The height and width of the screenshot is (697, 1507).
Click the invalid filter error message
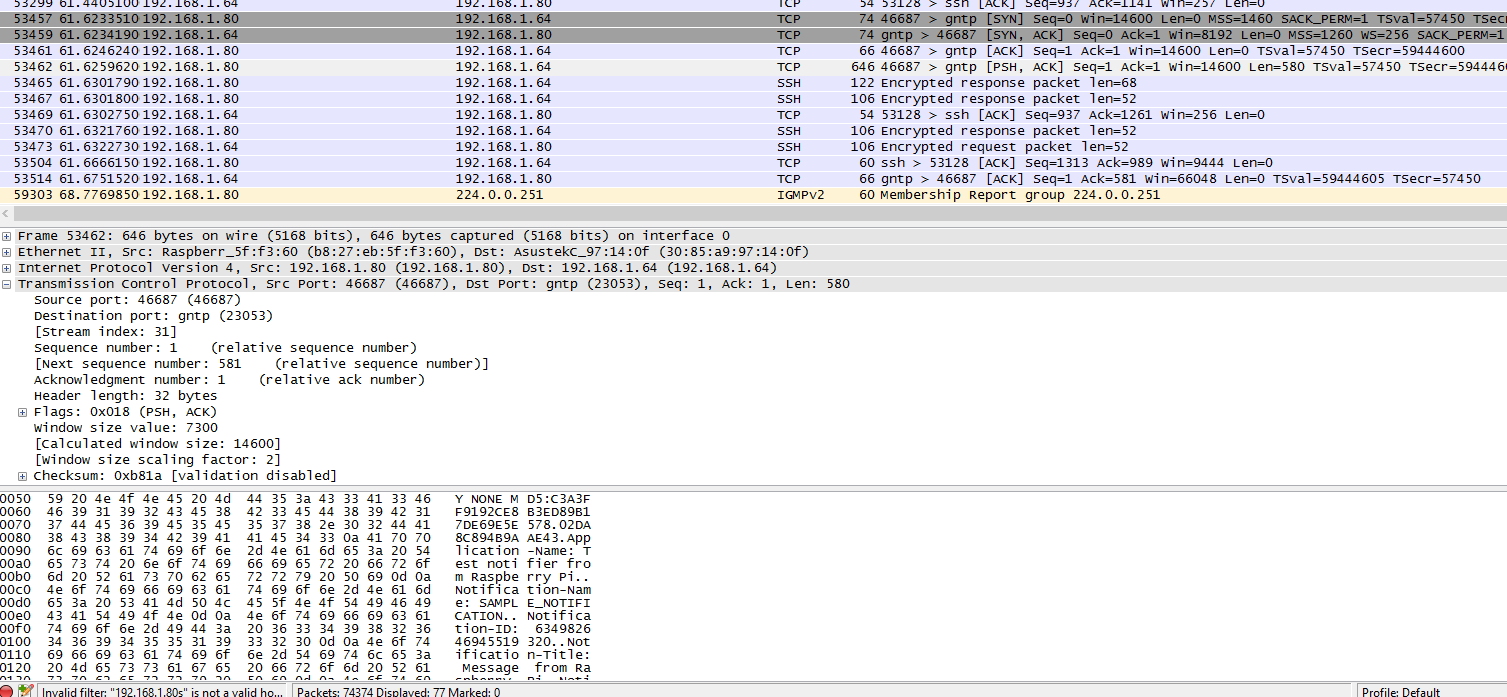[160, 690]
